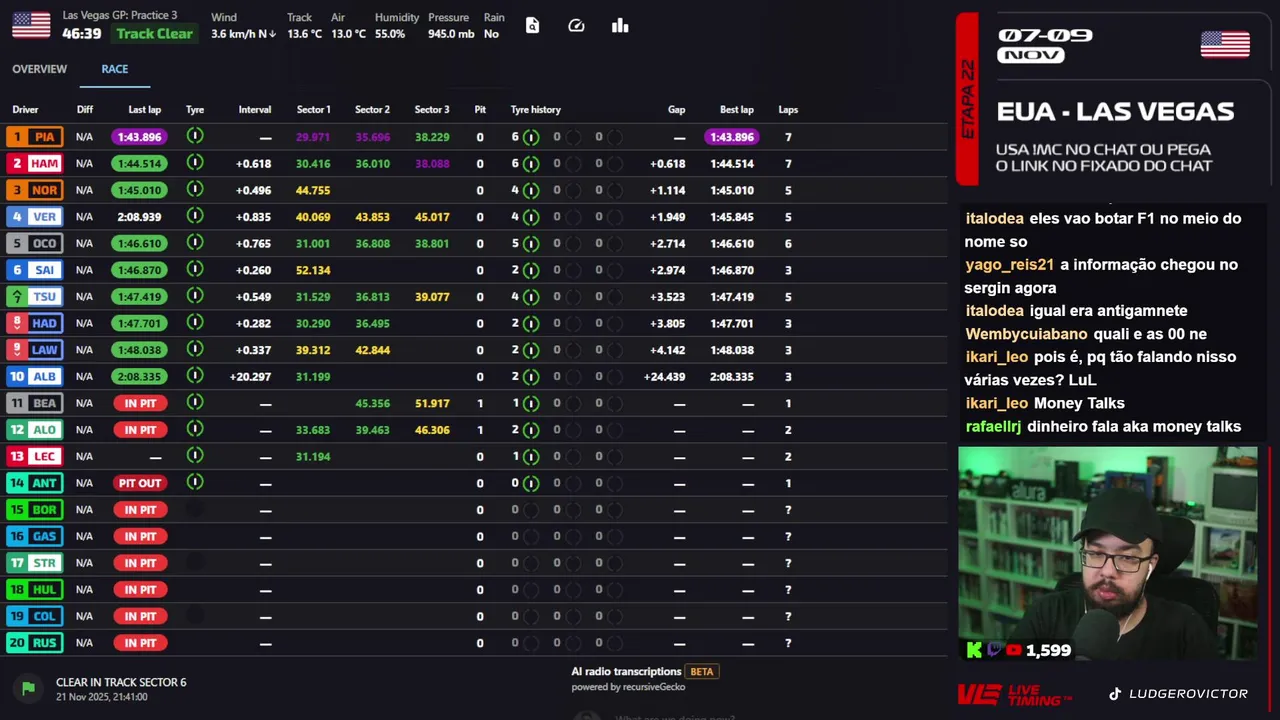Click the YouTube logo beside viewer count

click(1014, 650)
